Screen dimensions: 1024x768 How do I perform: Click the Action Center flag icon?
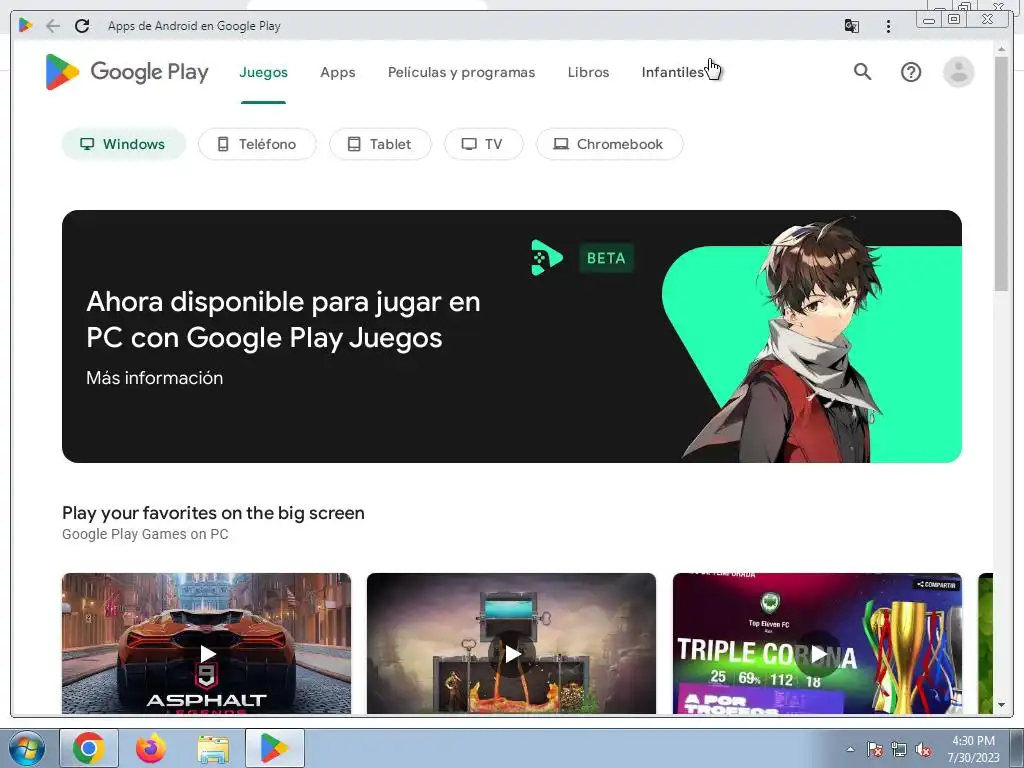[x=875, y=750]
